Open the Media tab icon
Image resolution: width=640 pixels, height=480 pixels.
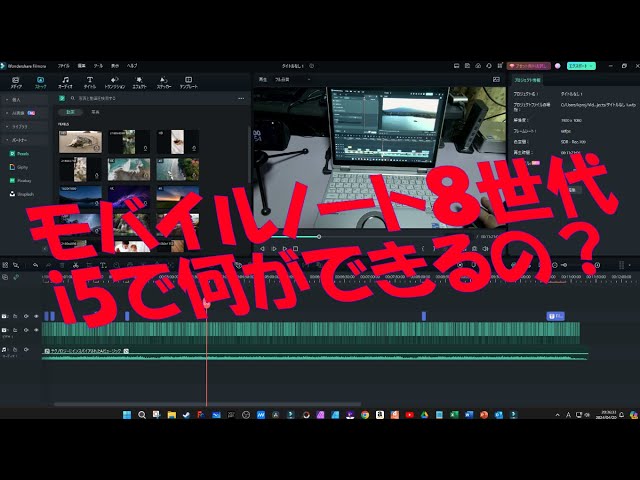(16, 82)
